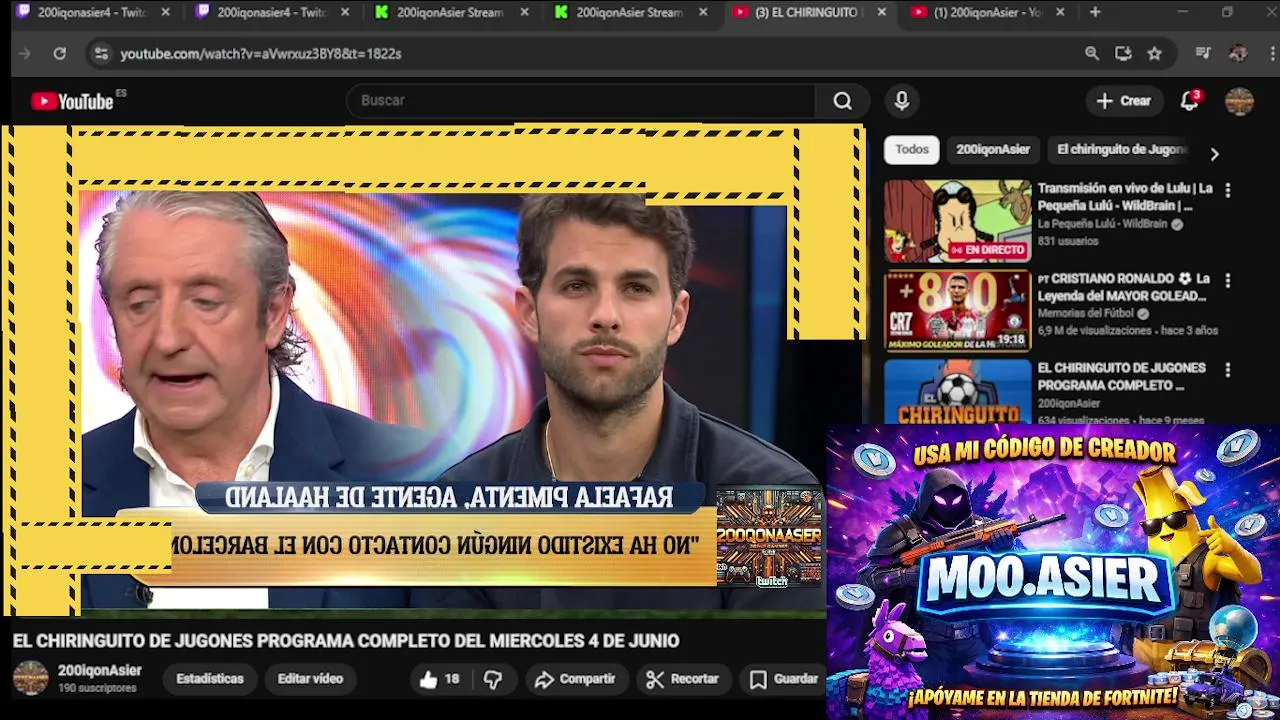Select the Todos filter chip

coord(912,149)
